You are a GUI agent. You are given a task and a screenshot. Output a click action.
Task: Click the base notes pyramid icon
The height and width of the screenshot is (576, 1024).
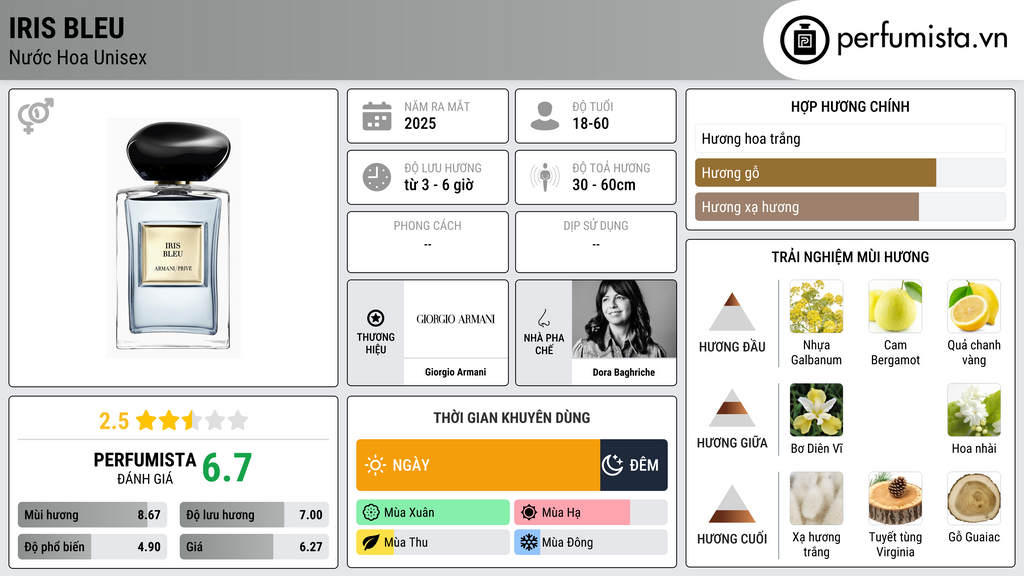tap(732, 504)
